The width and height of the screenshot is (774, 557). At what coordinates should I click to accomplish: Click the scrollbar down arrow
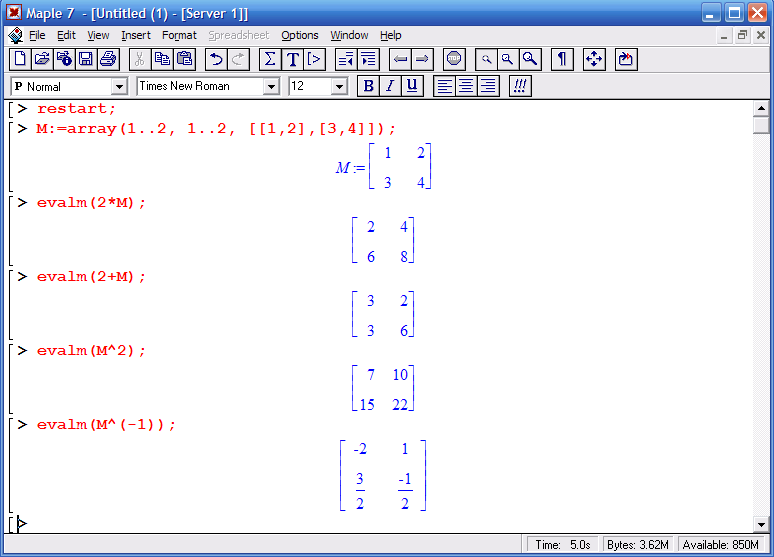click(x=761, y=524)
